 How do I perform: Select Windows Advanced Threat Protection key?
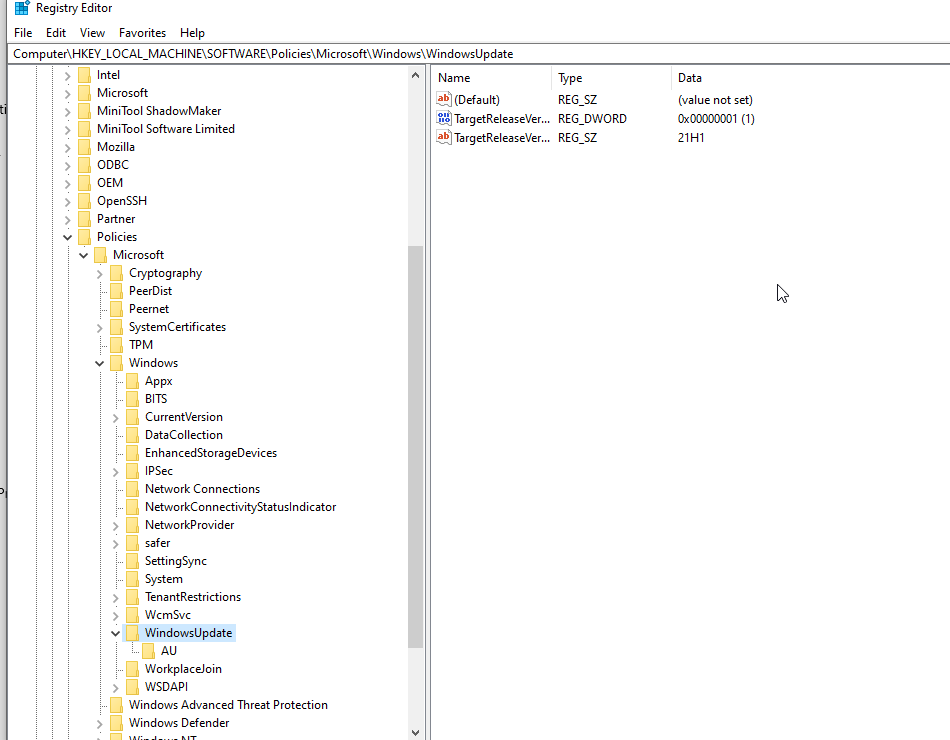click(228, 705)
